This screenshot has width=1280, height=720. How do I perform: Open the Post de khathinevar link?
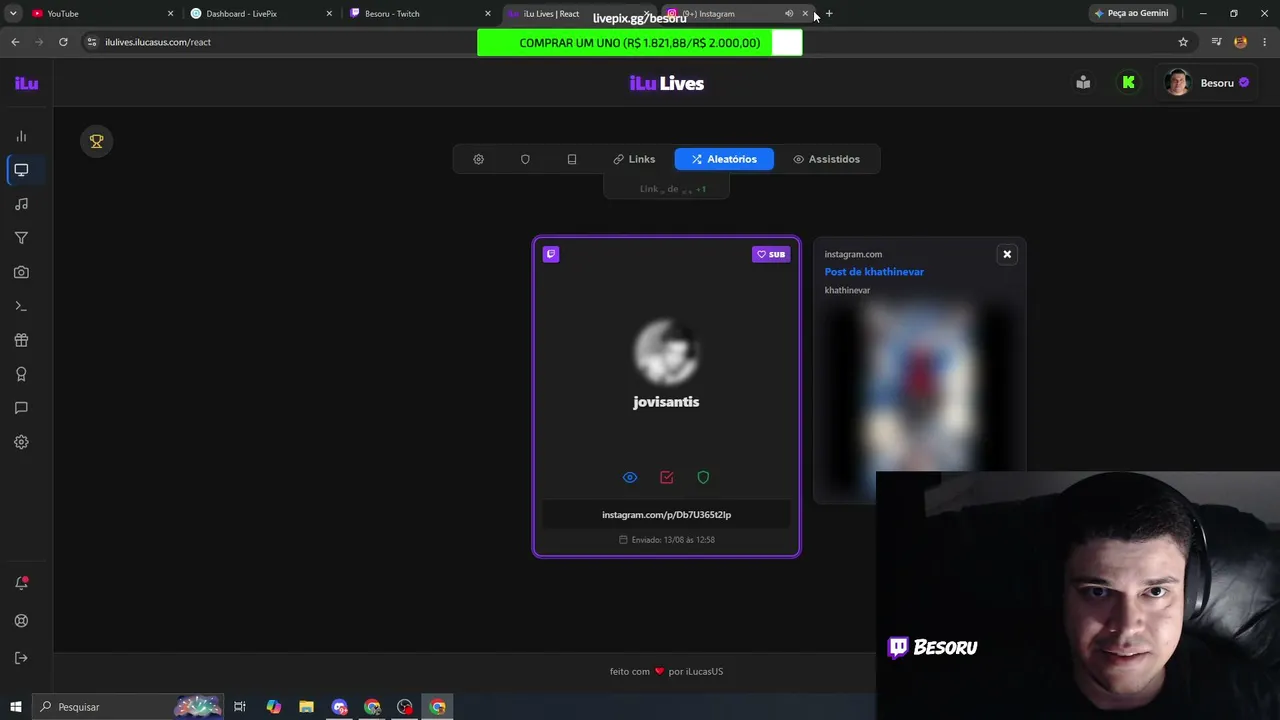[x=874, y=272]
